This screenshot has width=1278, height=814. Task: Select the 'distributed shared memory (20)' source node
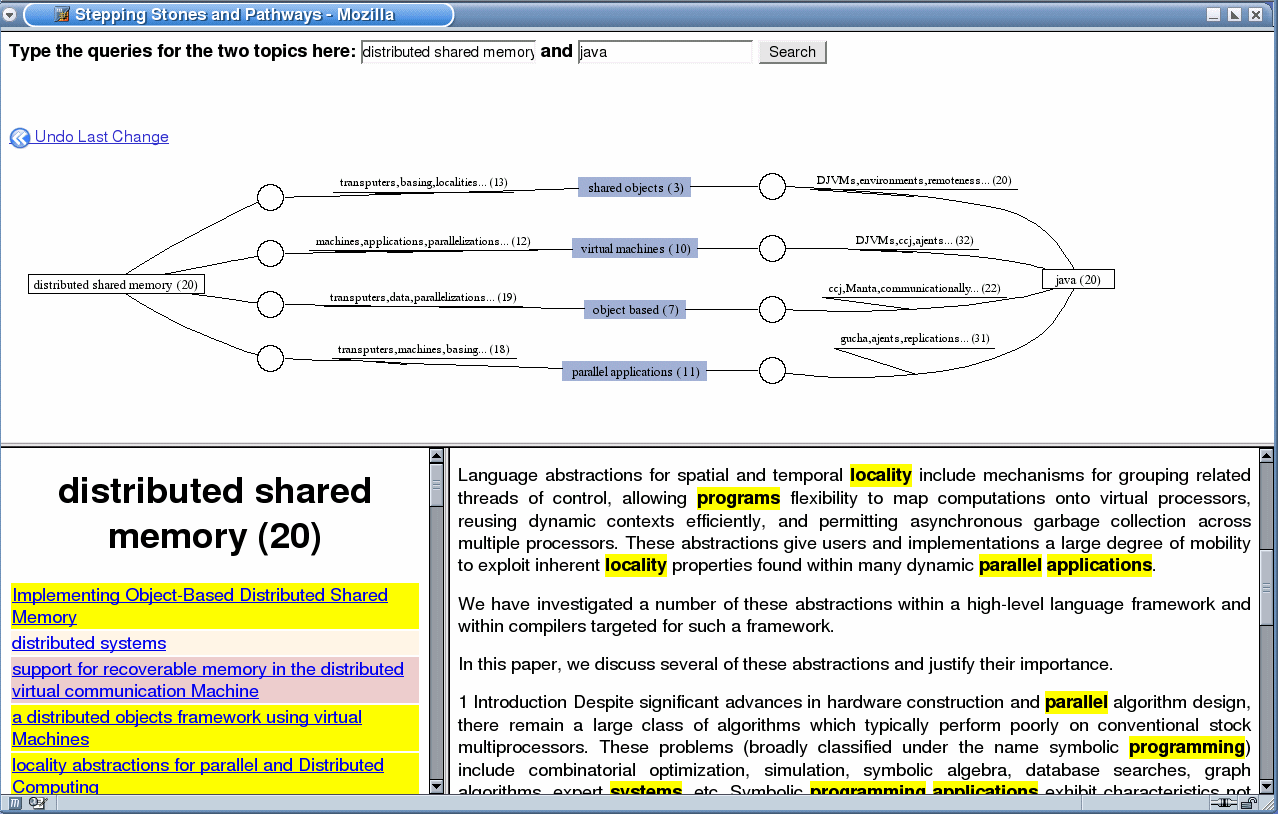(117, 284)
